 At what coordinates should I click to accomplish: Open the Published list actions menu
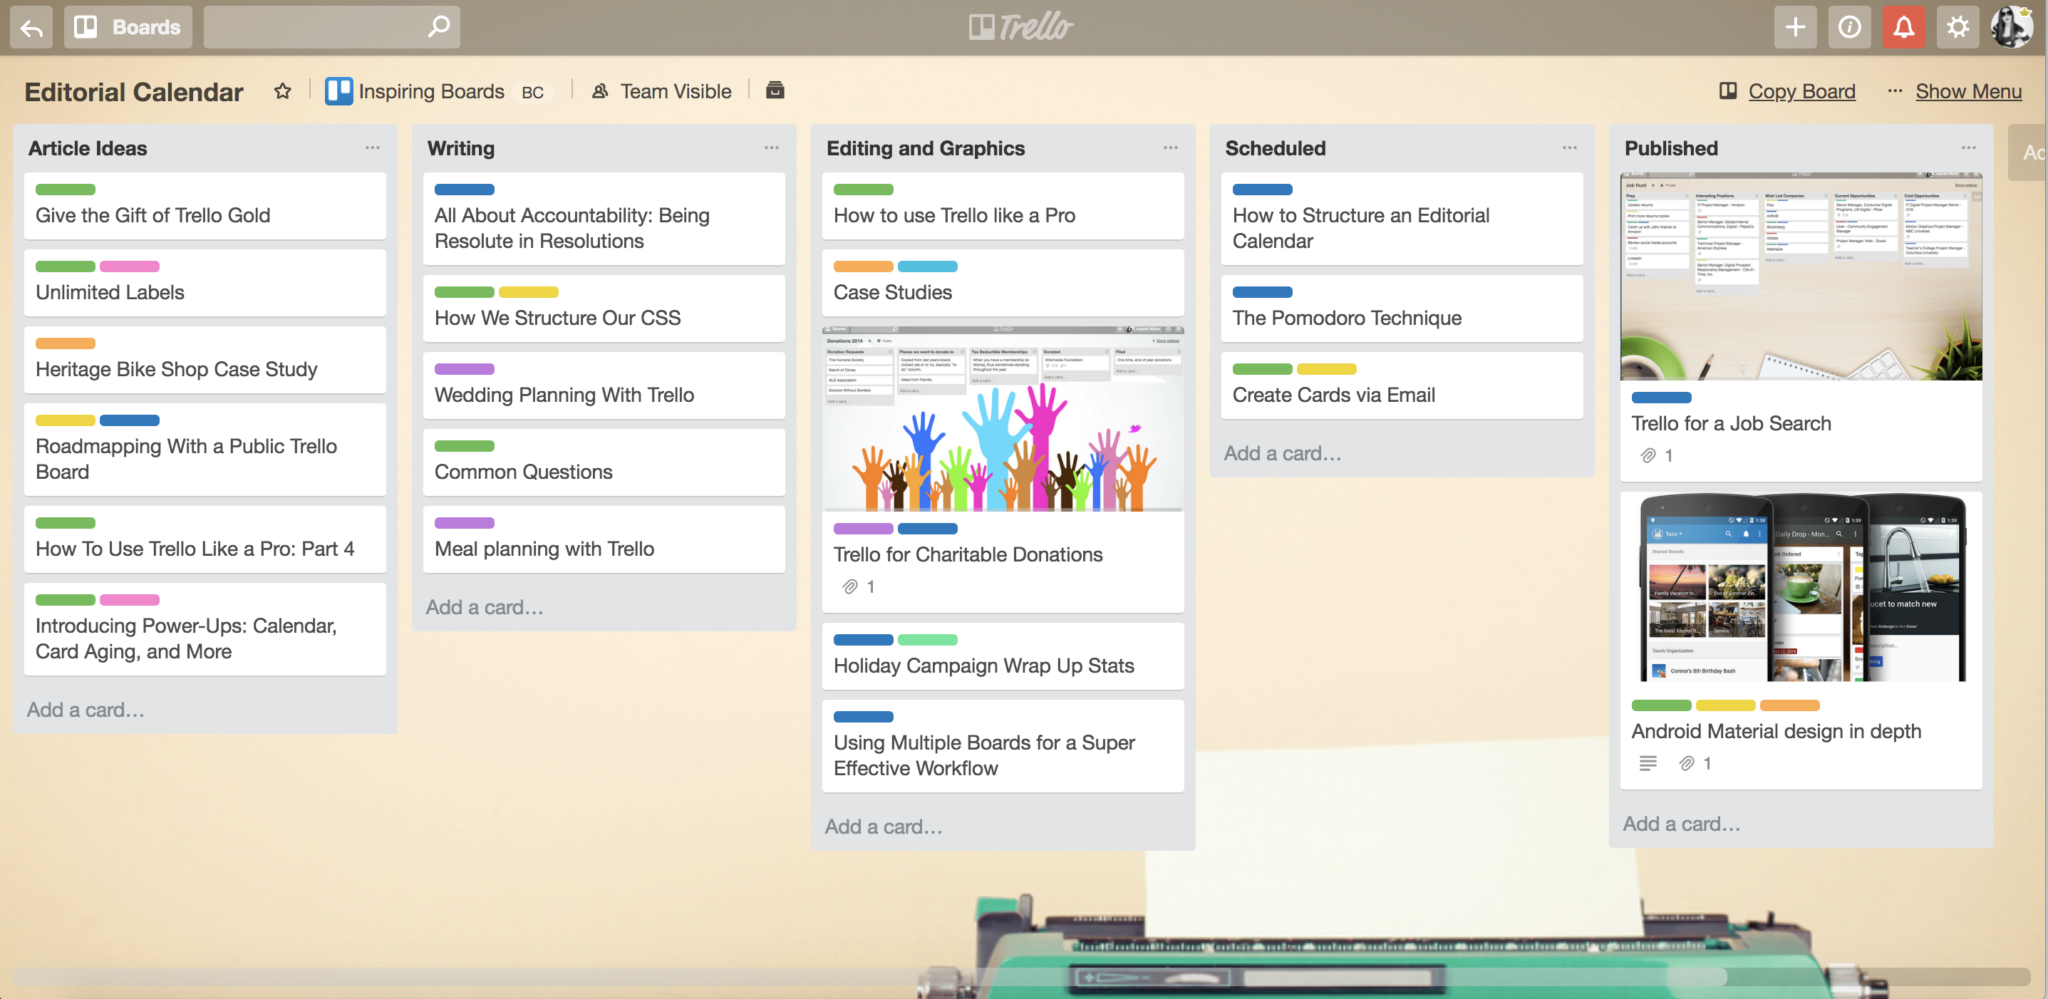[x=1968, y=148]
